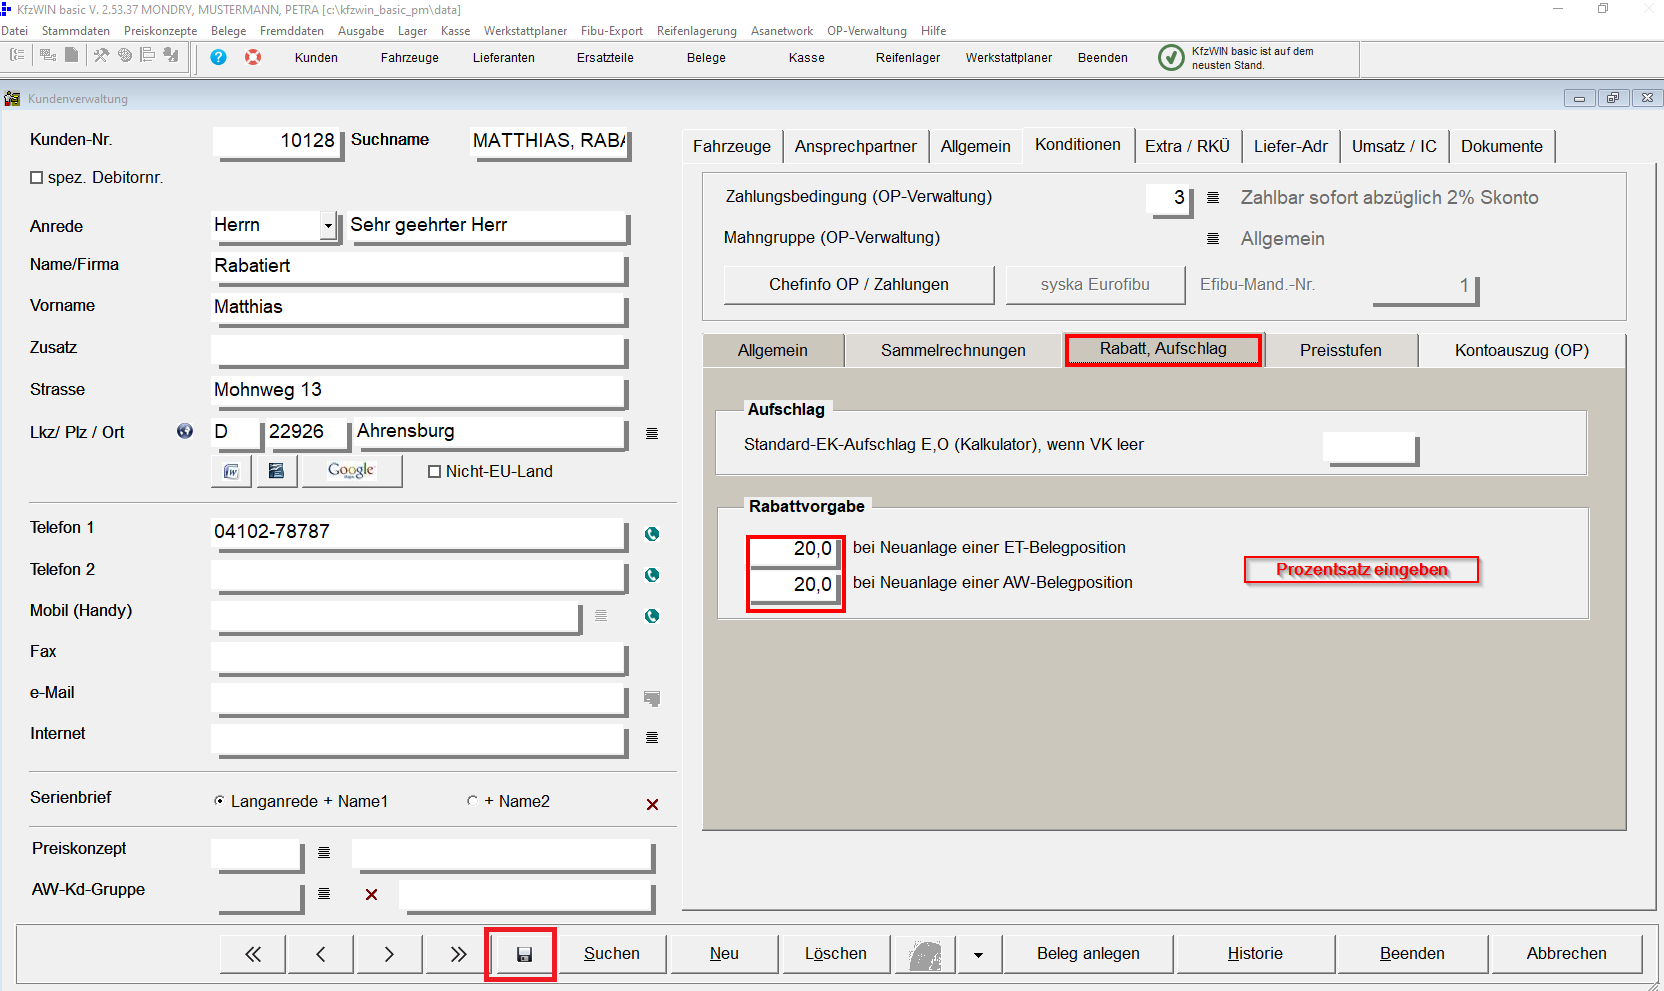This screenshot has height=991, width=1664.
Task: Select Langanrede + Name1 radio option
Action: (x=219, y=801)
